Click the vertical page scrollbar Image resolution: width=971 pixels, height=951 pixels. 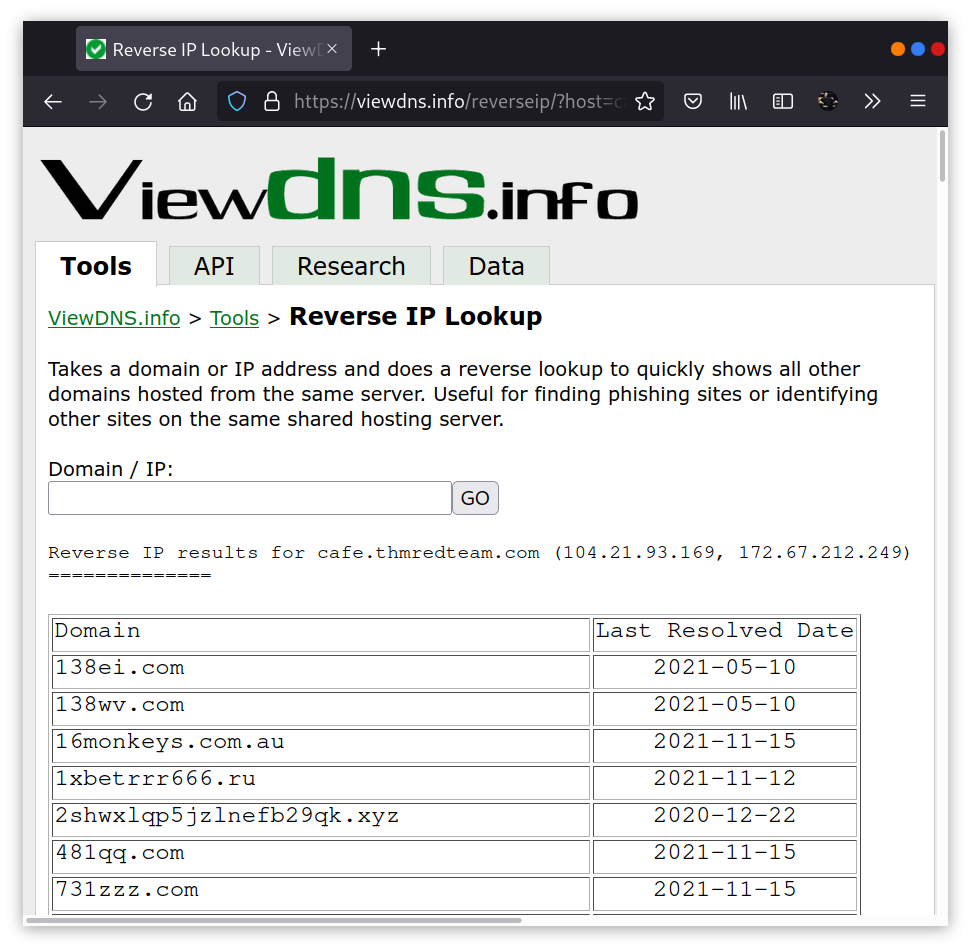click(943, 156)
